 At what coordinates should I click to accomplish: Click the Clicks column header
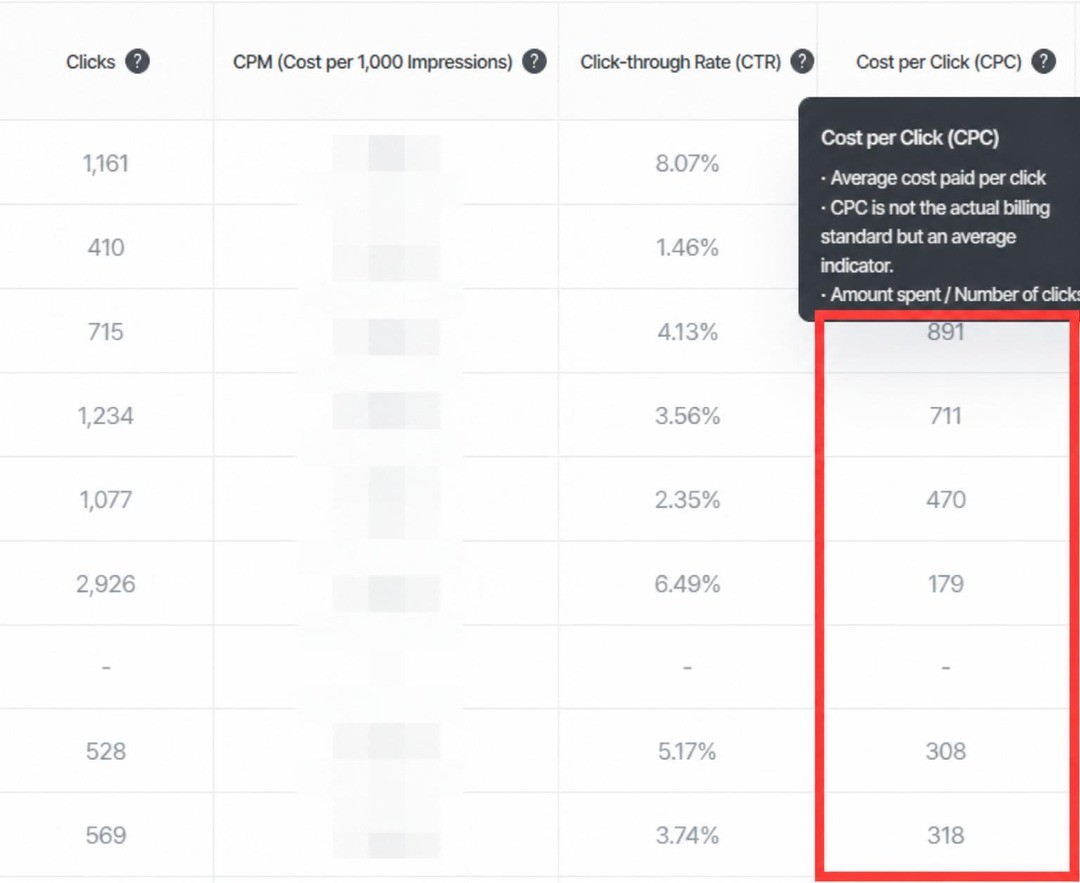coord(90,62)
